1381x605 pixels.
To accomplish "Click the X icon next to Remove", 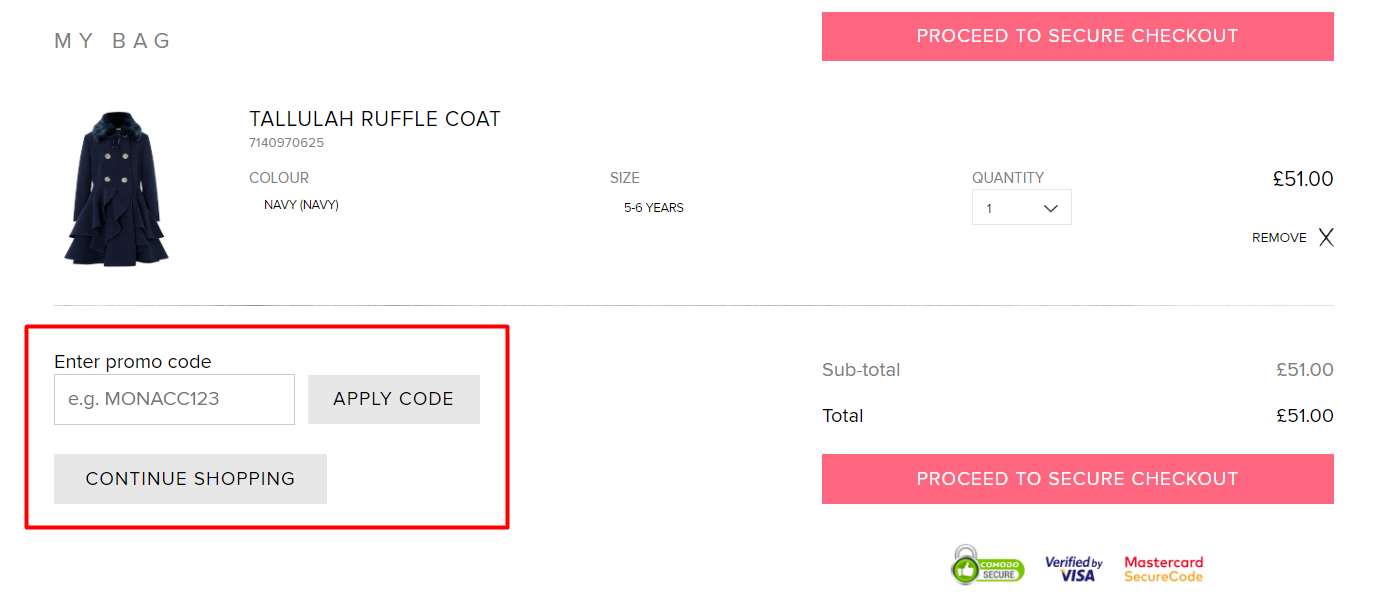I will coord(1326,237).
